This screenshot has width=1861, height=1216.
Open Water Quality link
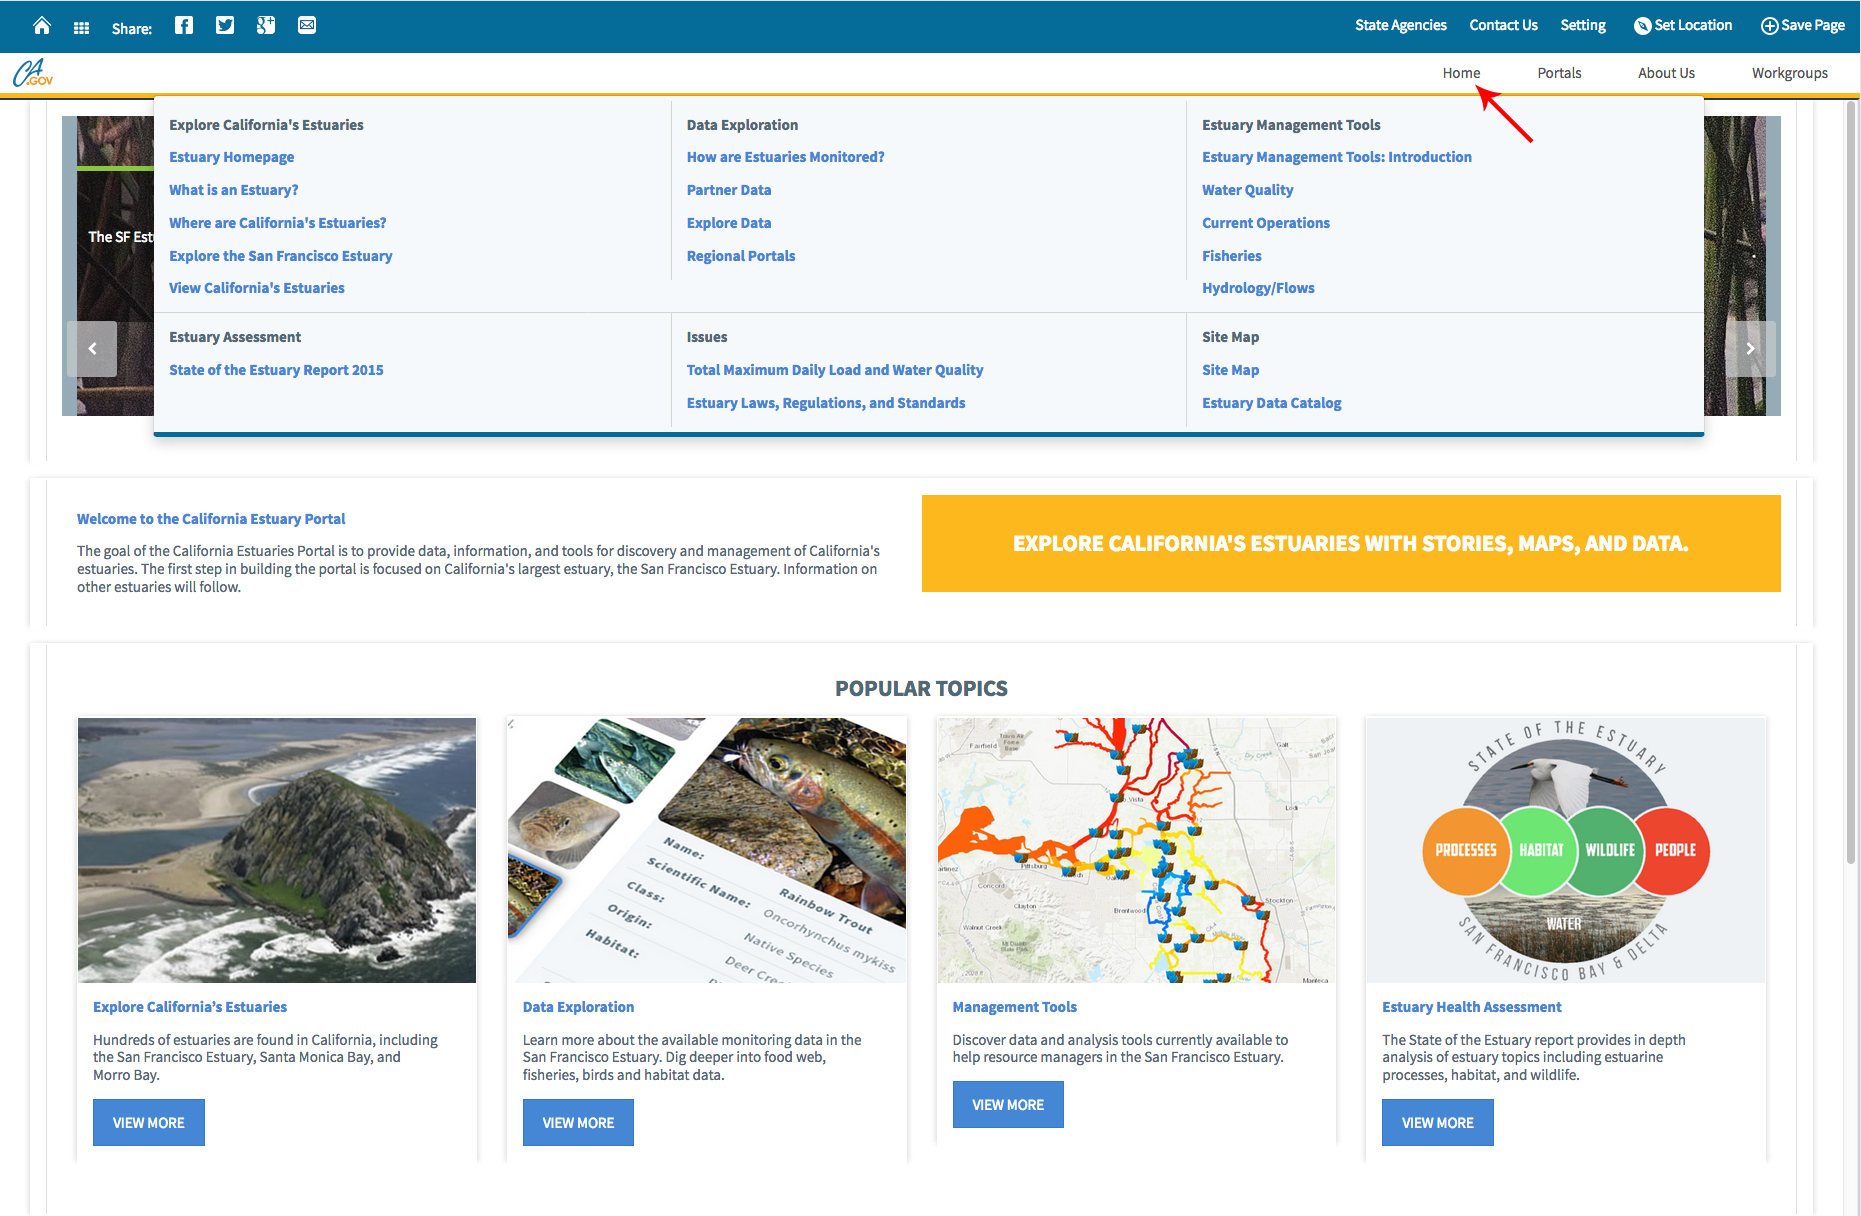(x=1247, y=190)
